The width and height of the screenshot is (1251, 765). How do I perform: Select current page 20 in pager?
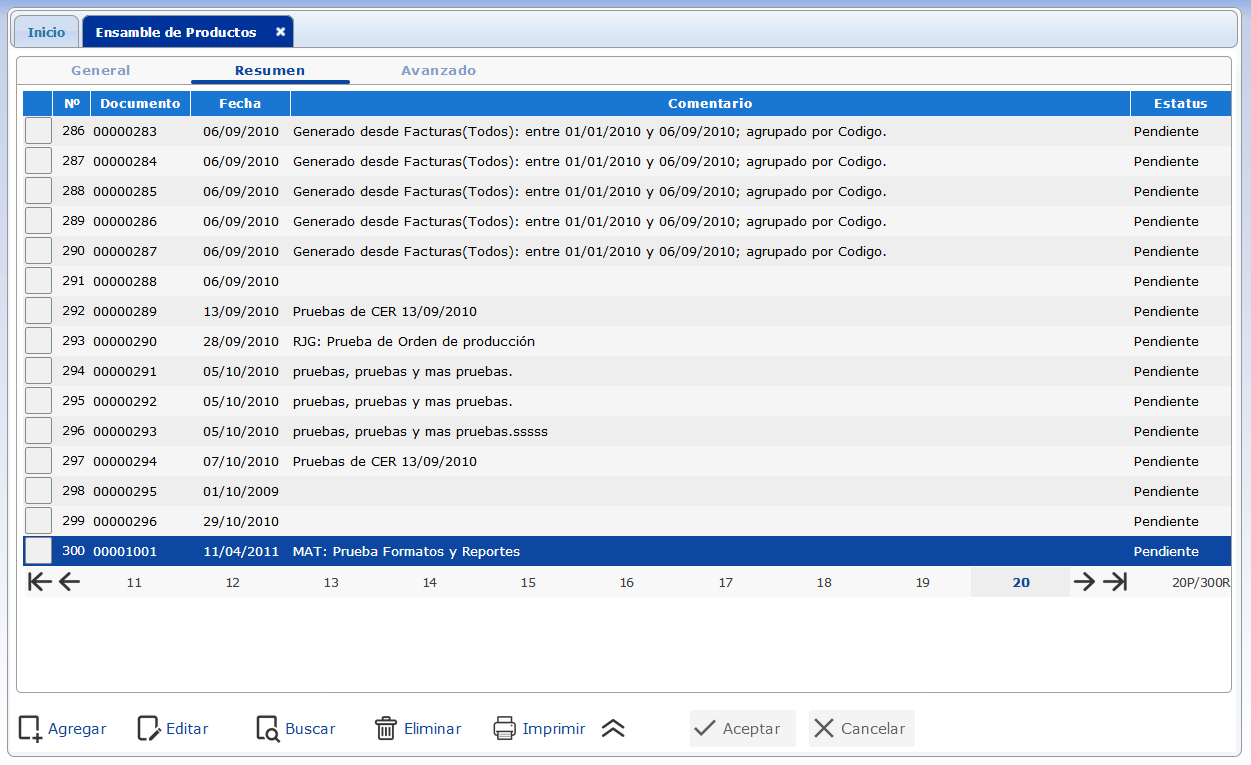point(1021,582)
